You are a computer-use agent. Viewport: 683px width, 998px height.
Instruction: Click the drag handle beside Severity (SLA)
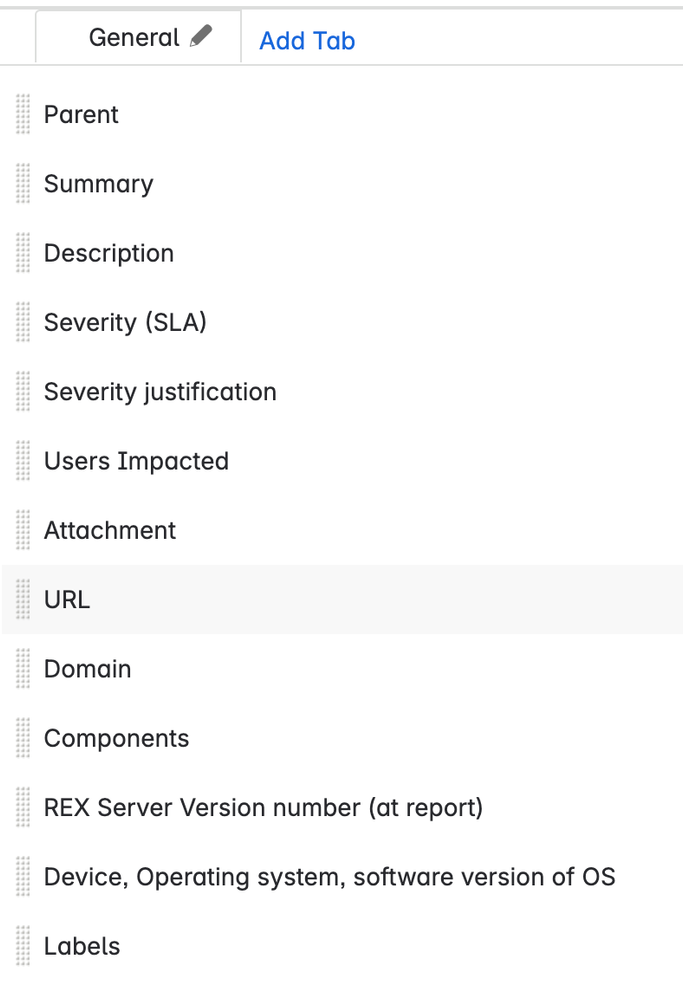pyautogui.click(x=21, y=322)
